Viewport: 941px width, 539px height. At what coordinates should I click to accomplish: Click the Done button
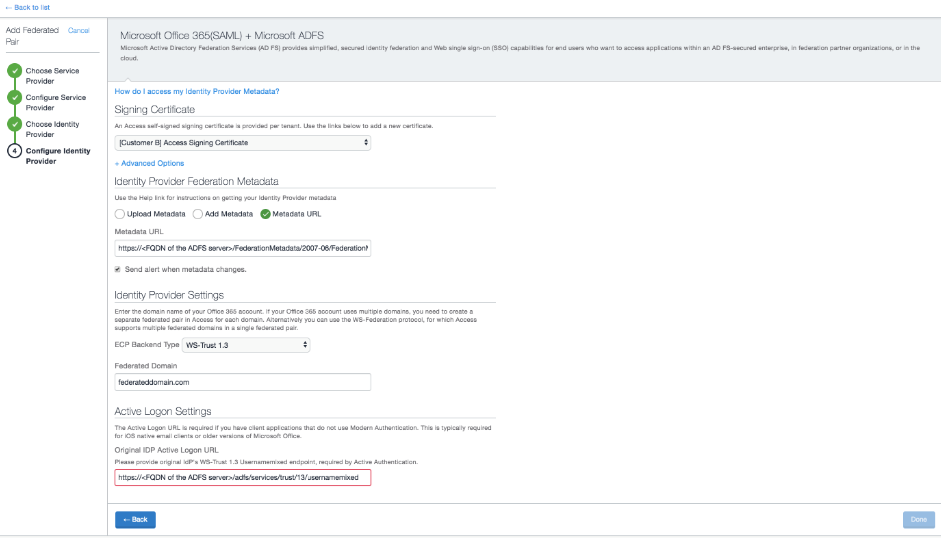919,520
